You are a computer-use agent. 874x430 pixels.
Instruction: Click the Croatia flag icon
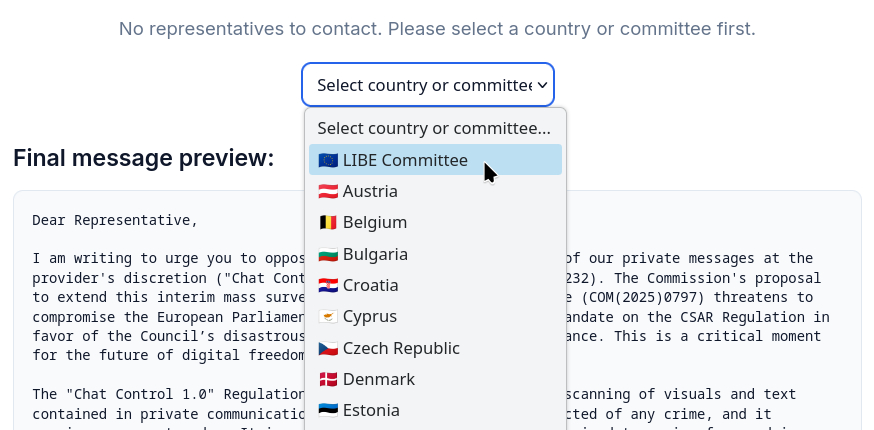point(327,285)
